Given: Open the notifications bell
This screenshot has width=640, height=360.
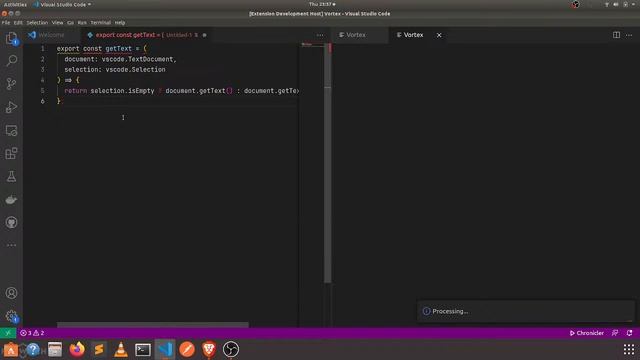Looking at the screenshot, I should click(x=629, y=333).
